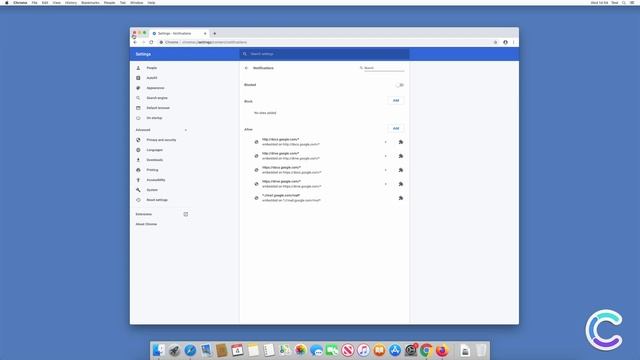The width and height of the screenshot is (640, 360).
Task: Click extension icon for http://drive.google.com entry
Action: (401, 156)
